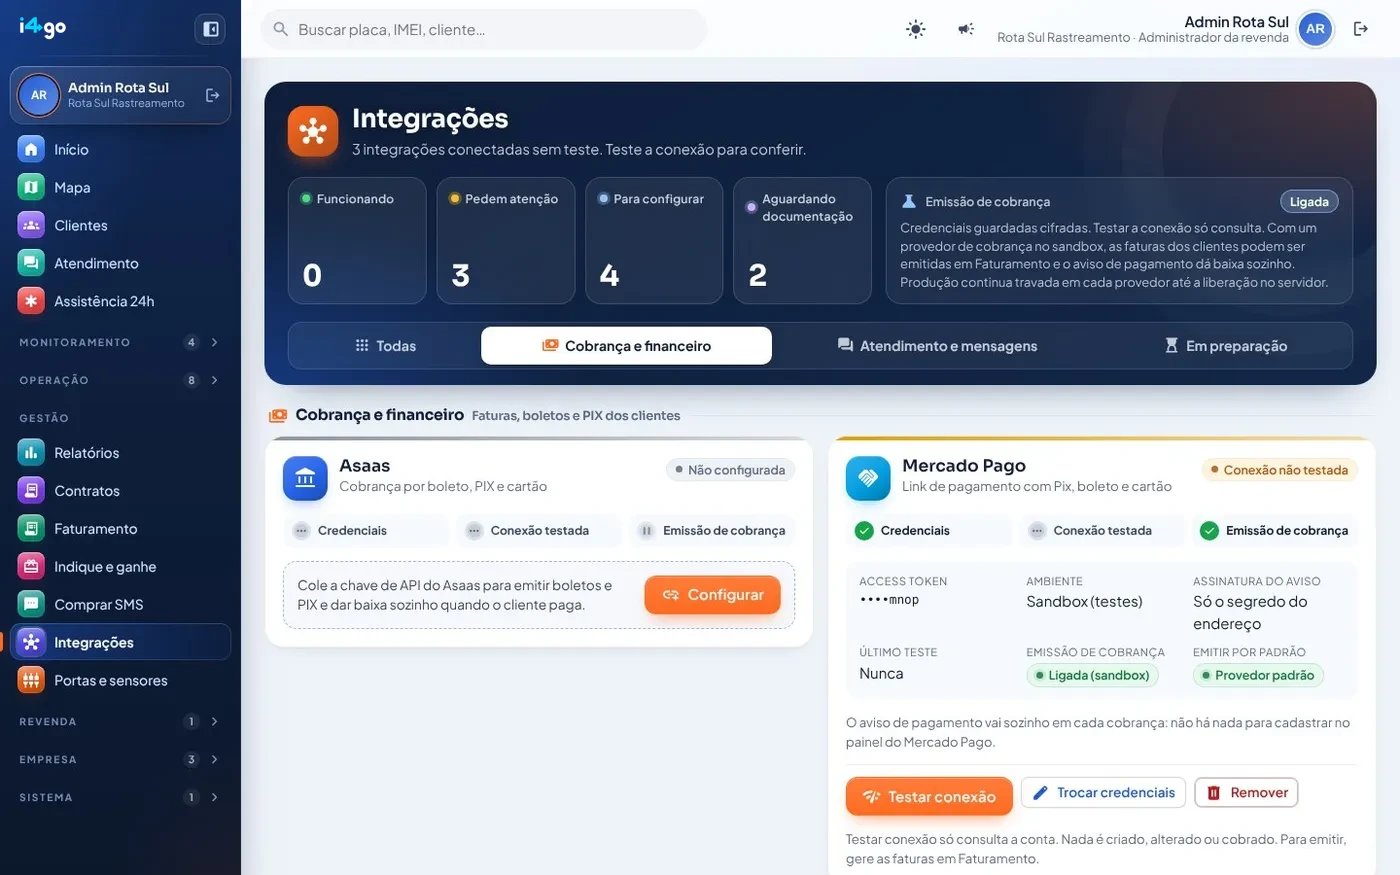Expand the Revenda section

pyautogui.click(x=121, y=721)
